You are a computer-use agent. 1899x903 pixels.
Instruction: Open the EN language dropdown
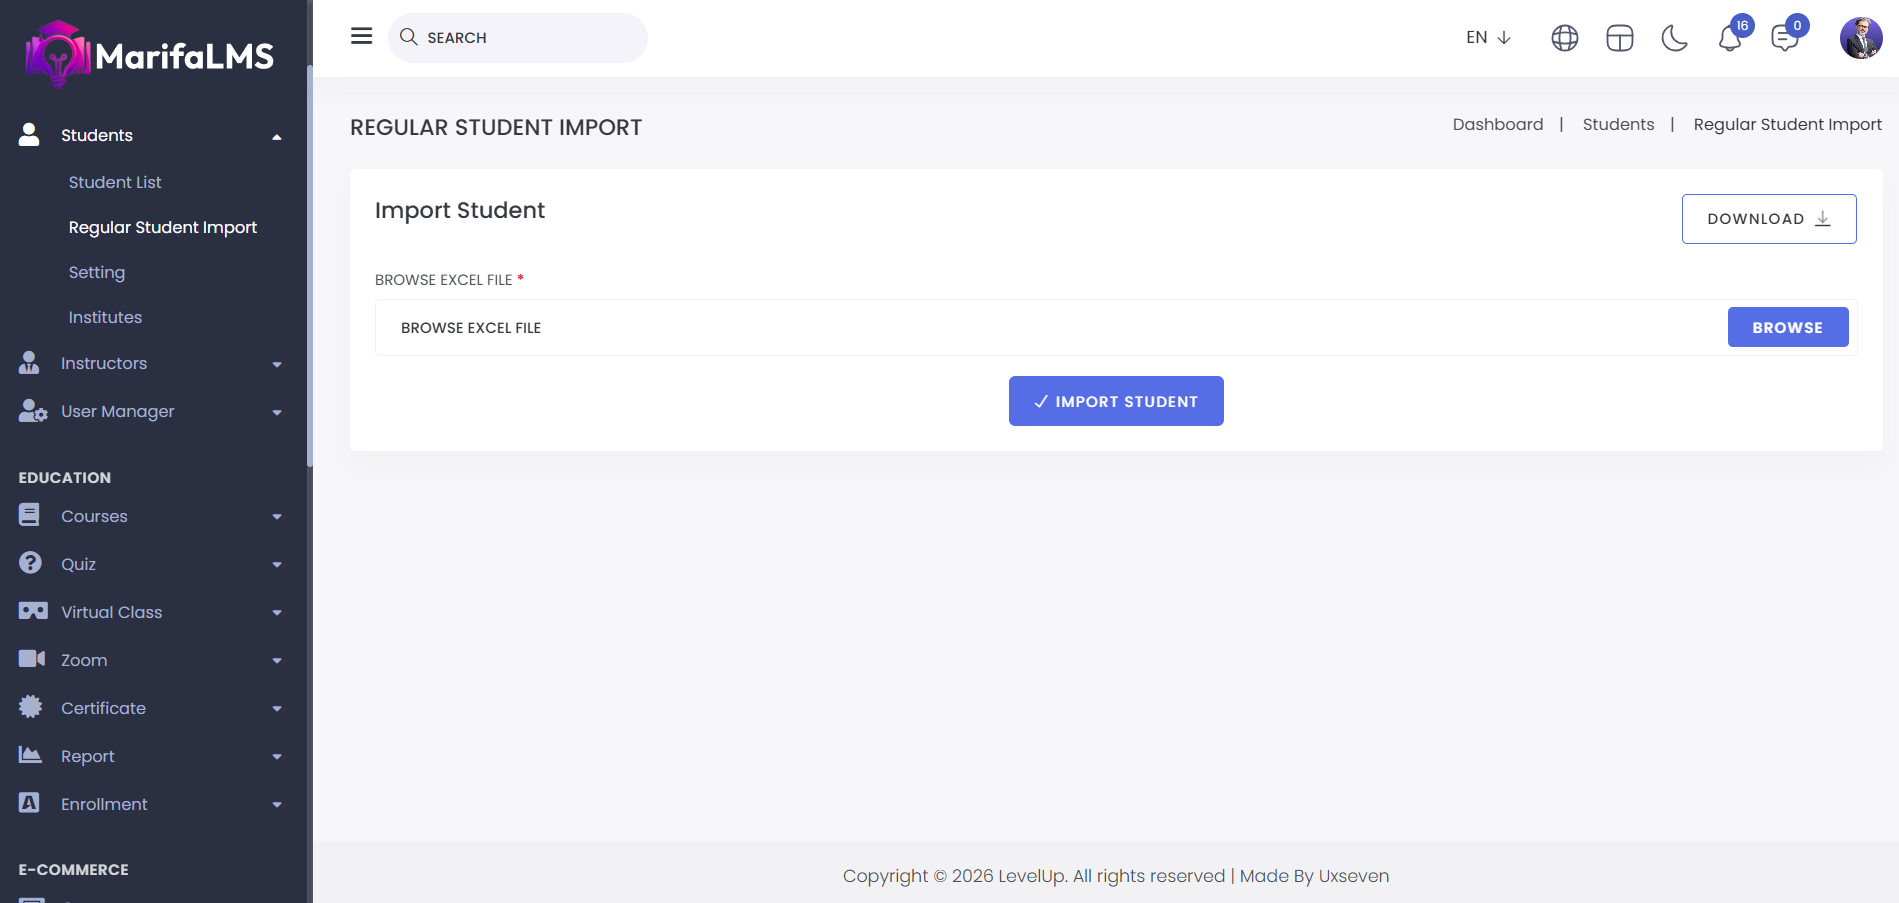click(1488, 38)
